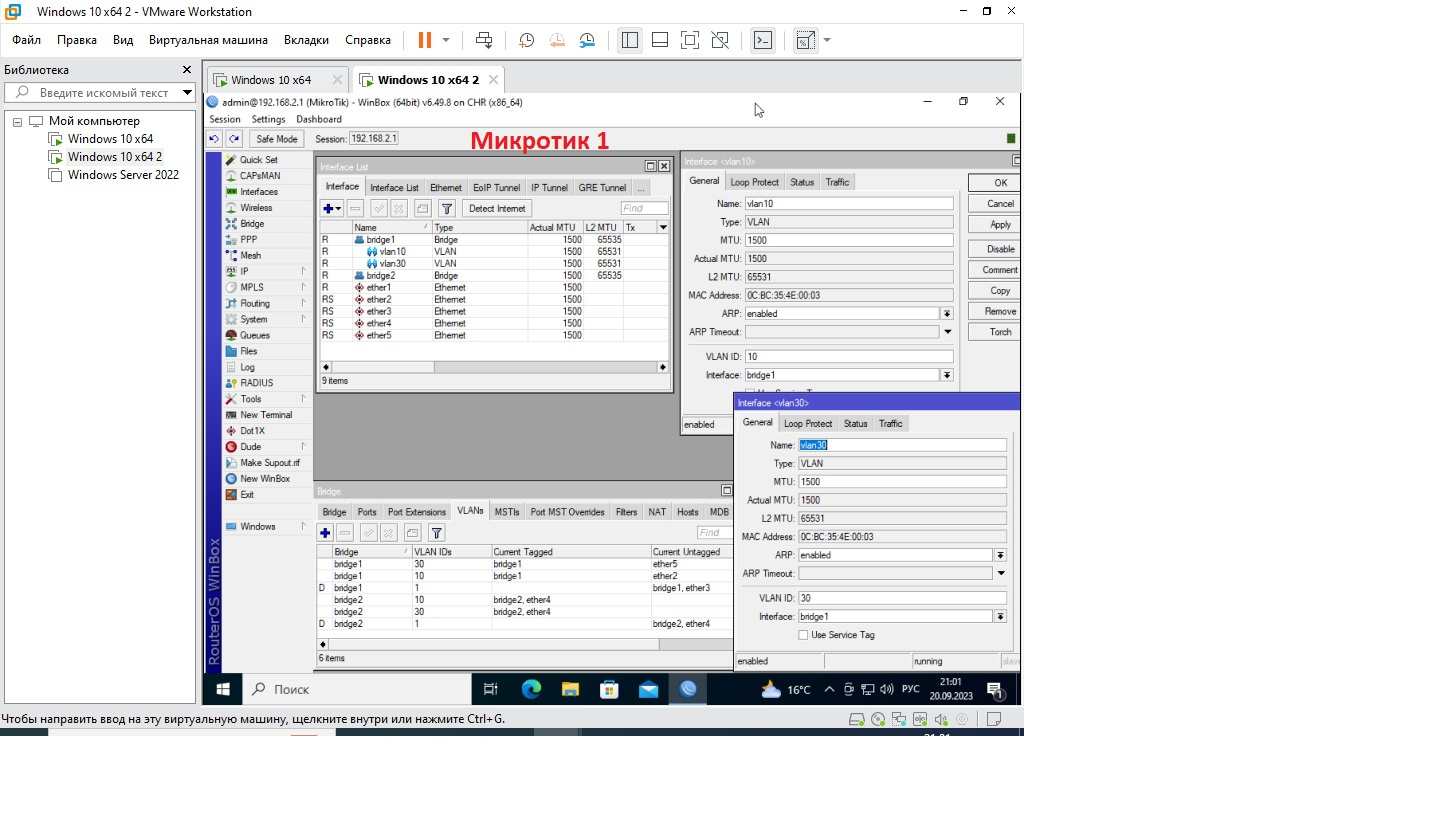Click Make Supout.rif in sidebar
The width and height of the screenshot is (1438, 820).
point(270,463)
